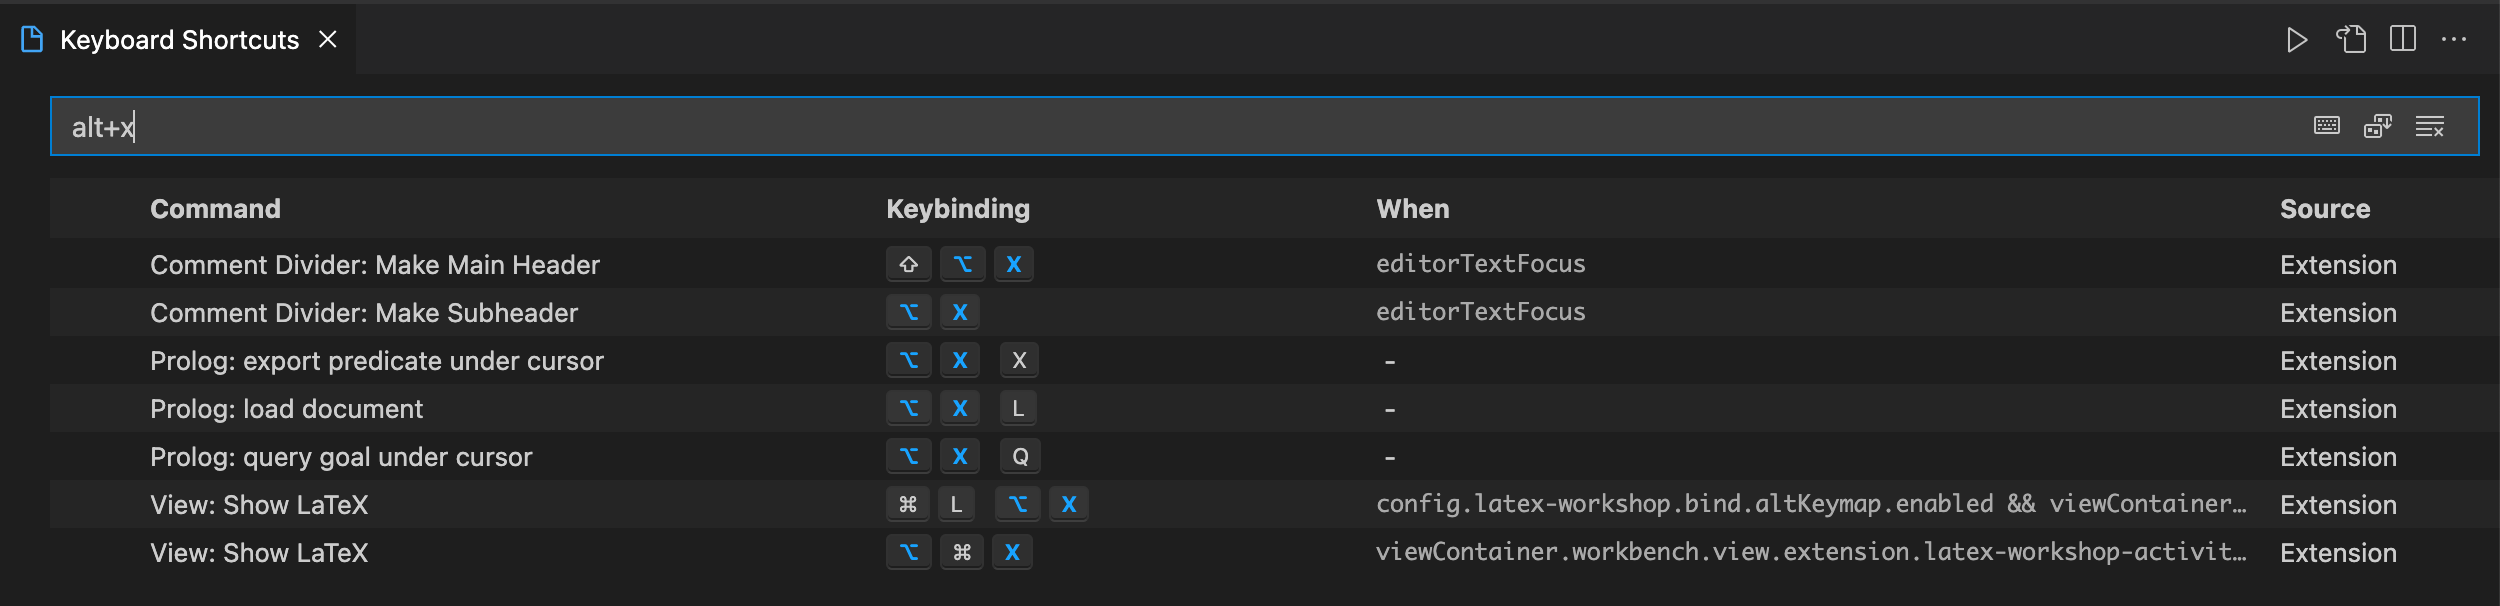Sort the list by the Command column header
Viewport: 2500px width, 606px height.
tap(214, 209)
